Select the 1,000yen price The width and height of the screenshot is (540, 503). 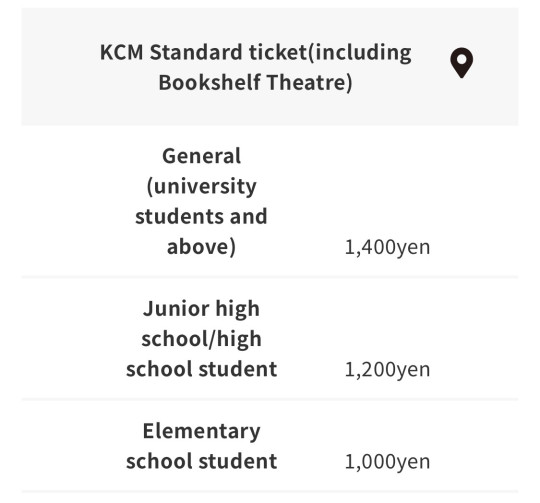387,461
